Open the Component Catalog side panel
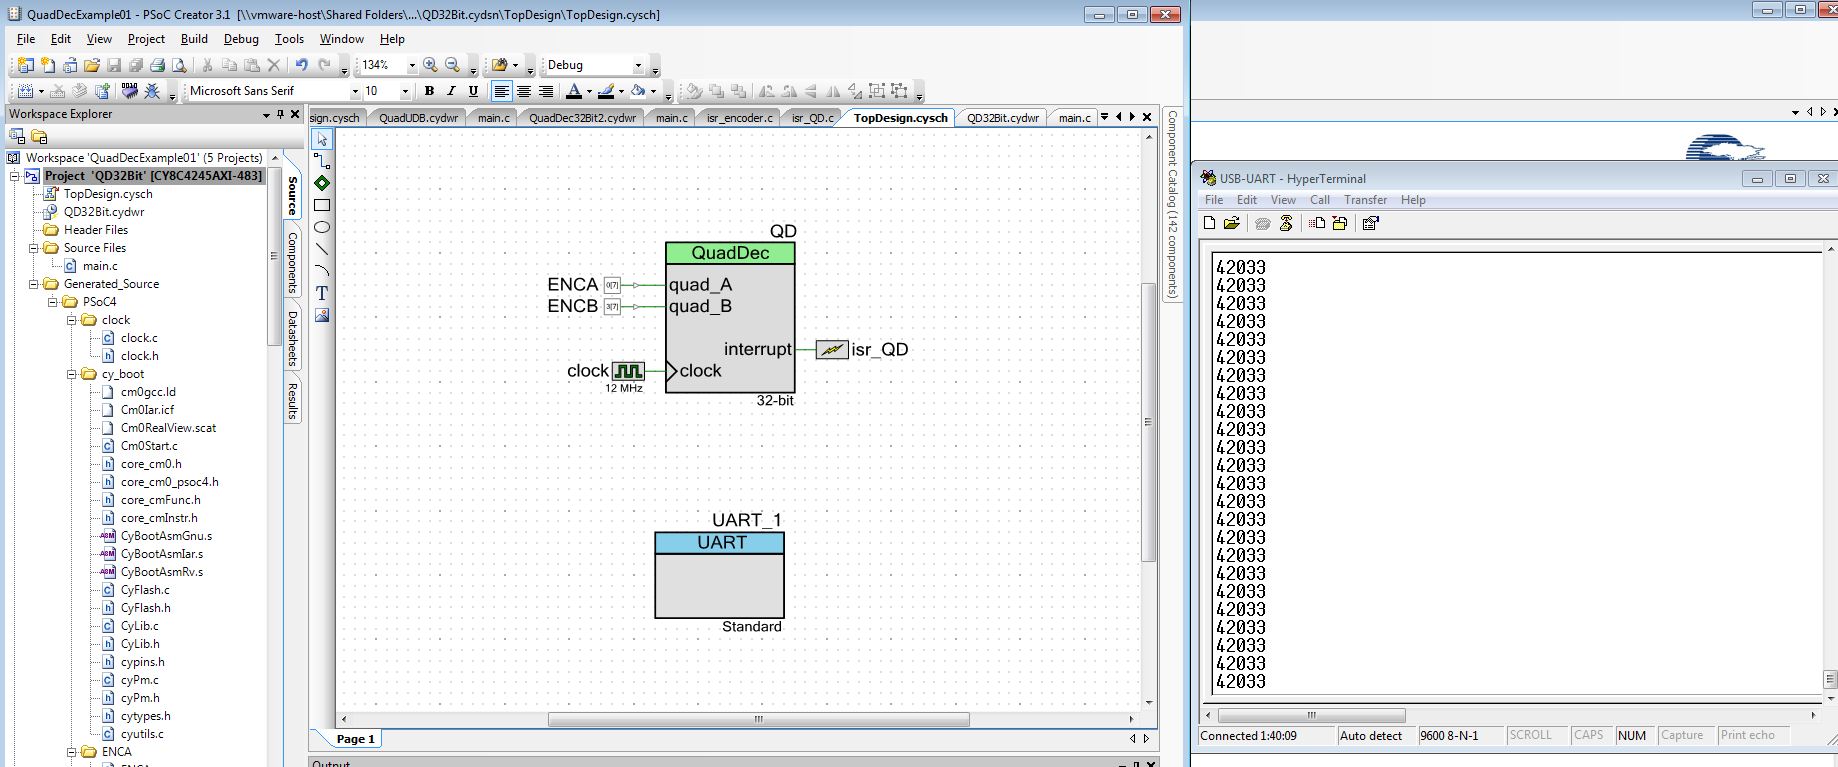The image size is (1838, 767). coord(1173,204)
